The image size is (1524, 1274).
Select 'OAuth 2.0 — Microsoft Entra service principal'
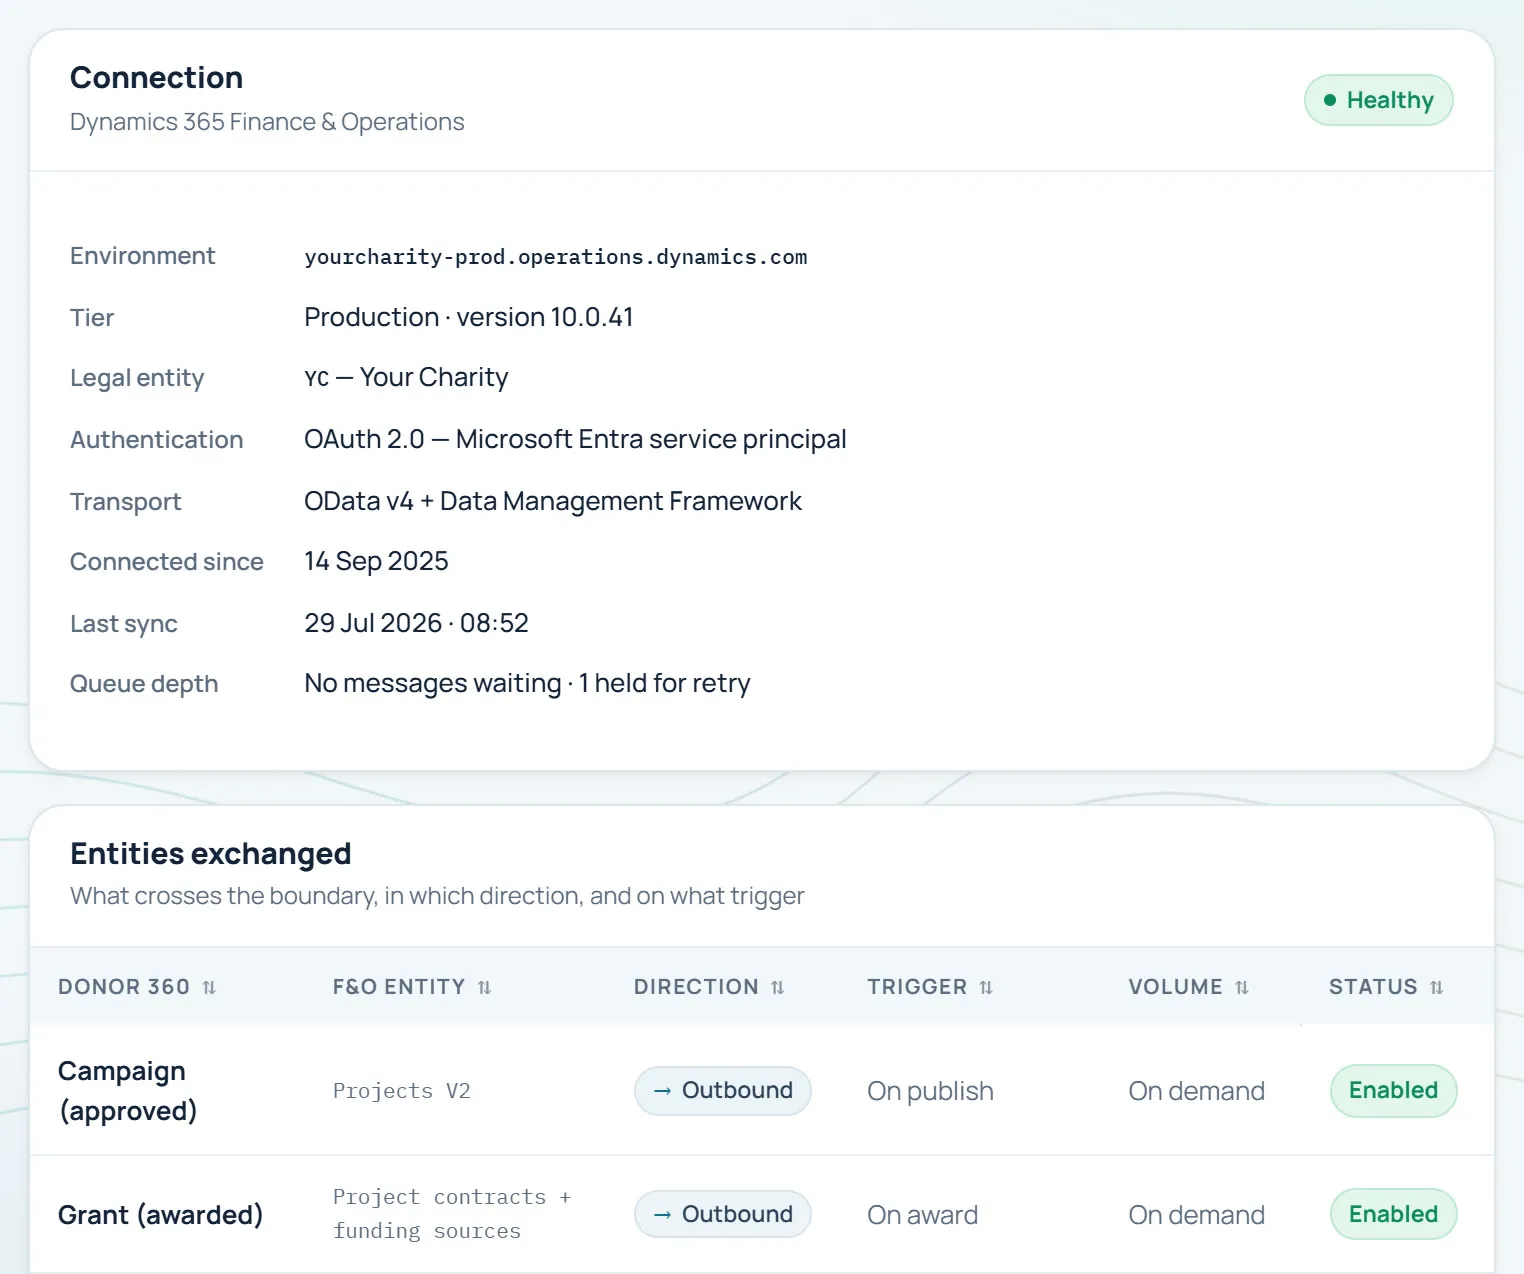point(575,439)
